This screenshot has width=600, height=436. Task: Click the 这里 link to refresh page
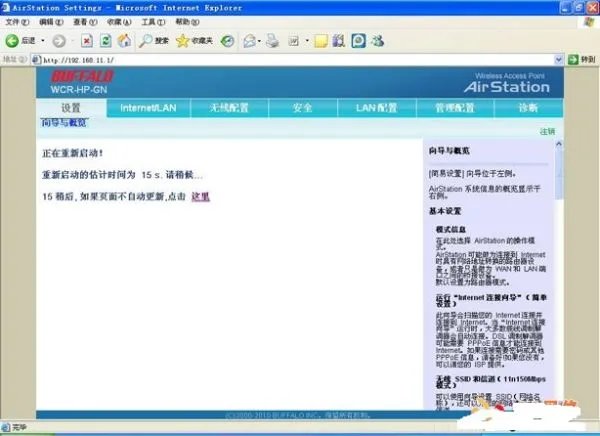201,196
